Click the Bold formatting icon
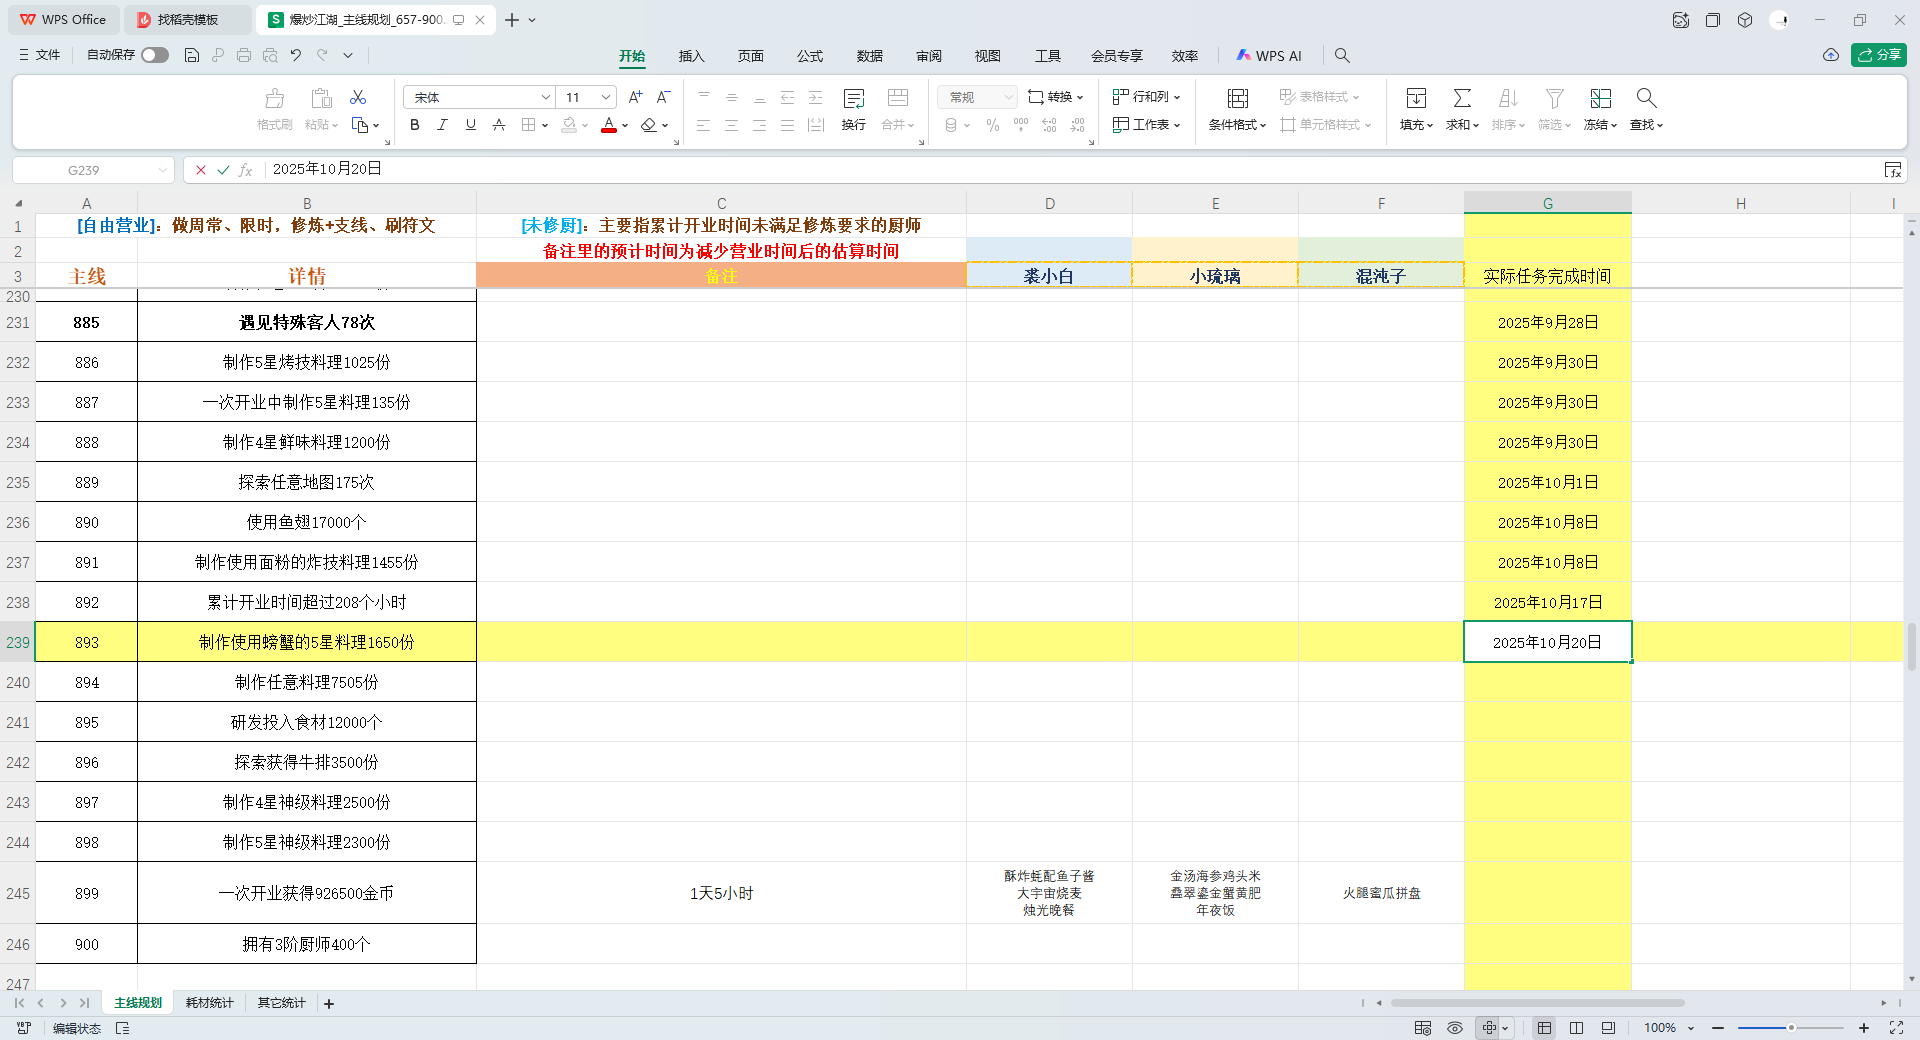 click(414, 125)
